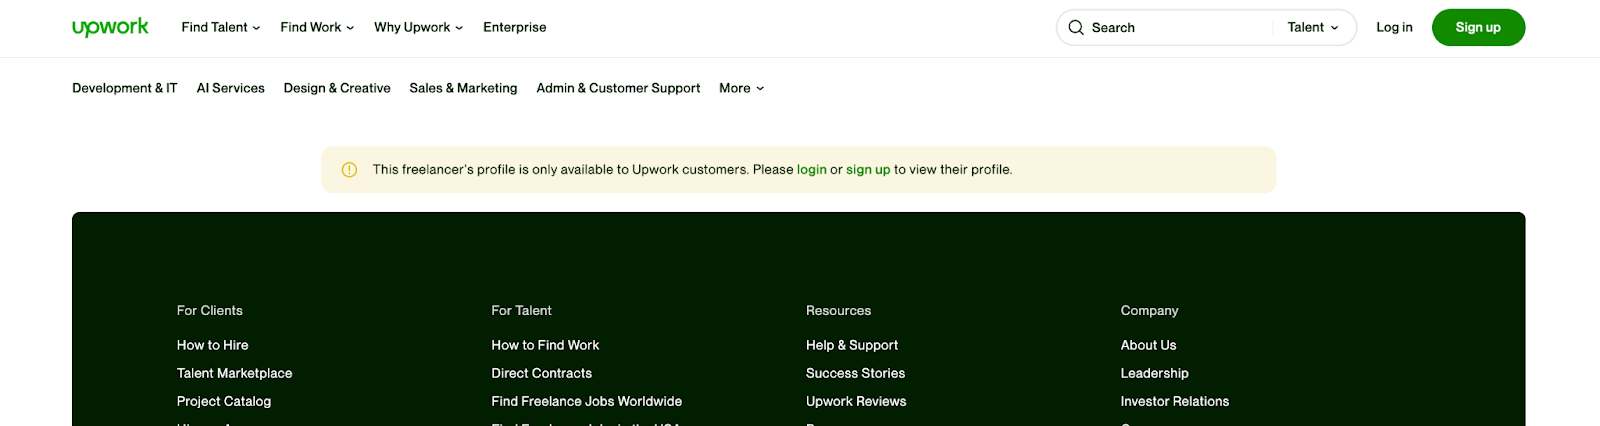Open the Talent search type dropdown

point(1312,28)
